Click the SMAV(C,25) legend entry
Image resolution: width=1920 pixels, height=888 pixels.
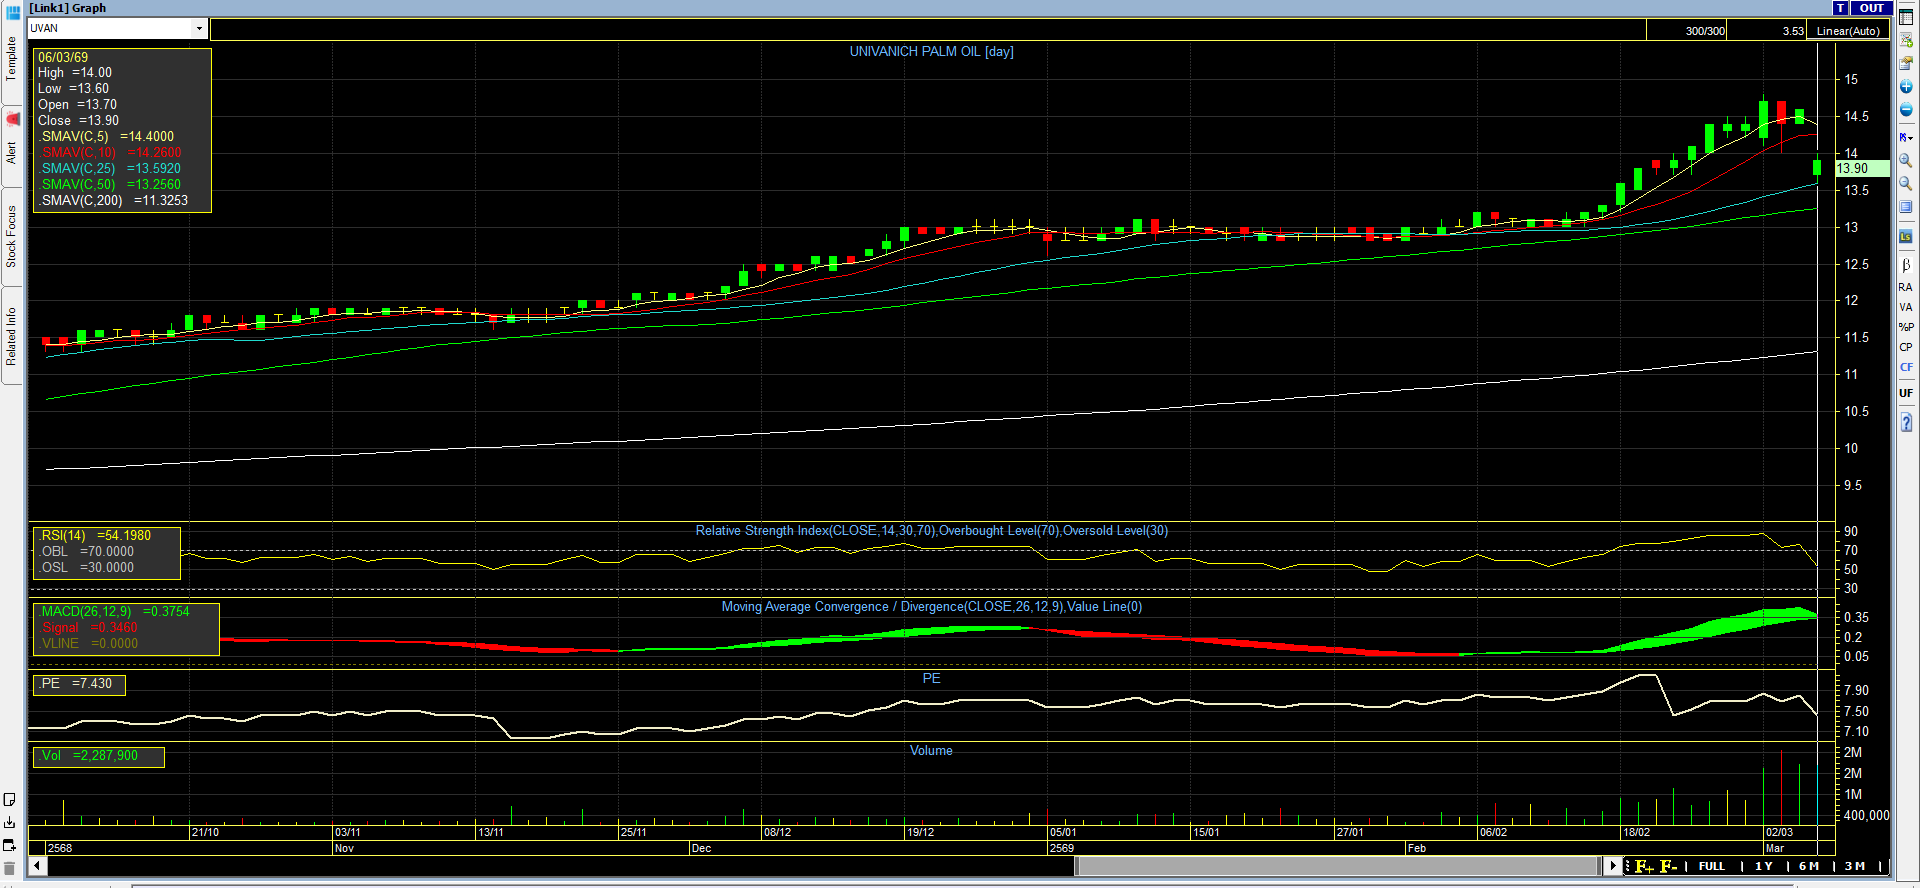point(110,169)
